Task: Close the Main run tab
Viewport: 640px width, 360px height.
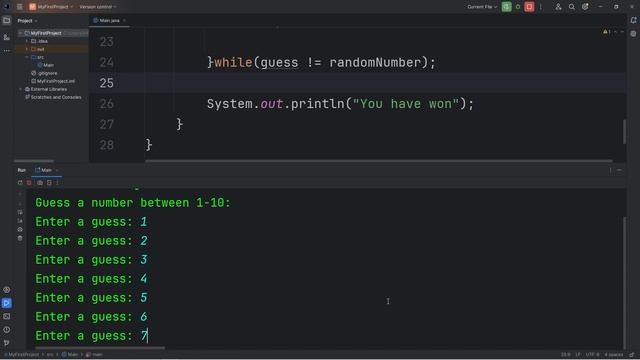Action: click(x=57, y=170)
